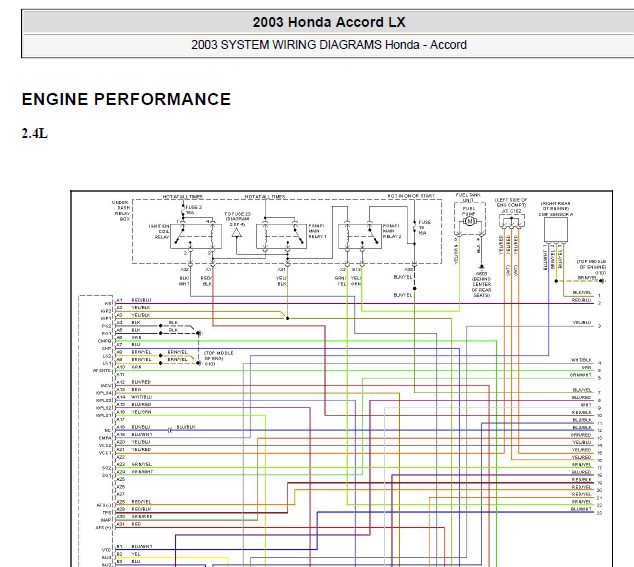Click the 'VTC' terminal name

point(106,550)
